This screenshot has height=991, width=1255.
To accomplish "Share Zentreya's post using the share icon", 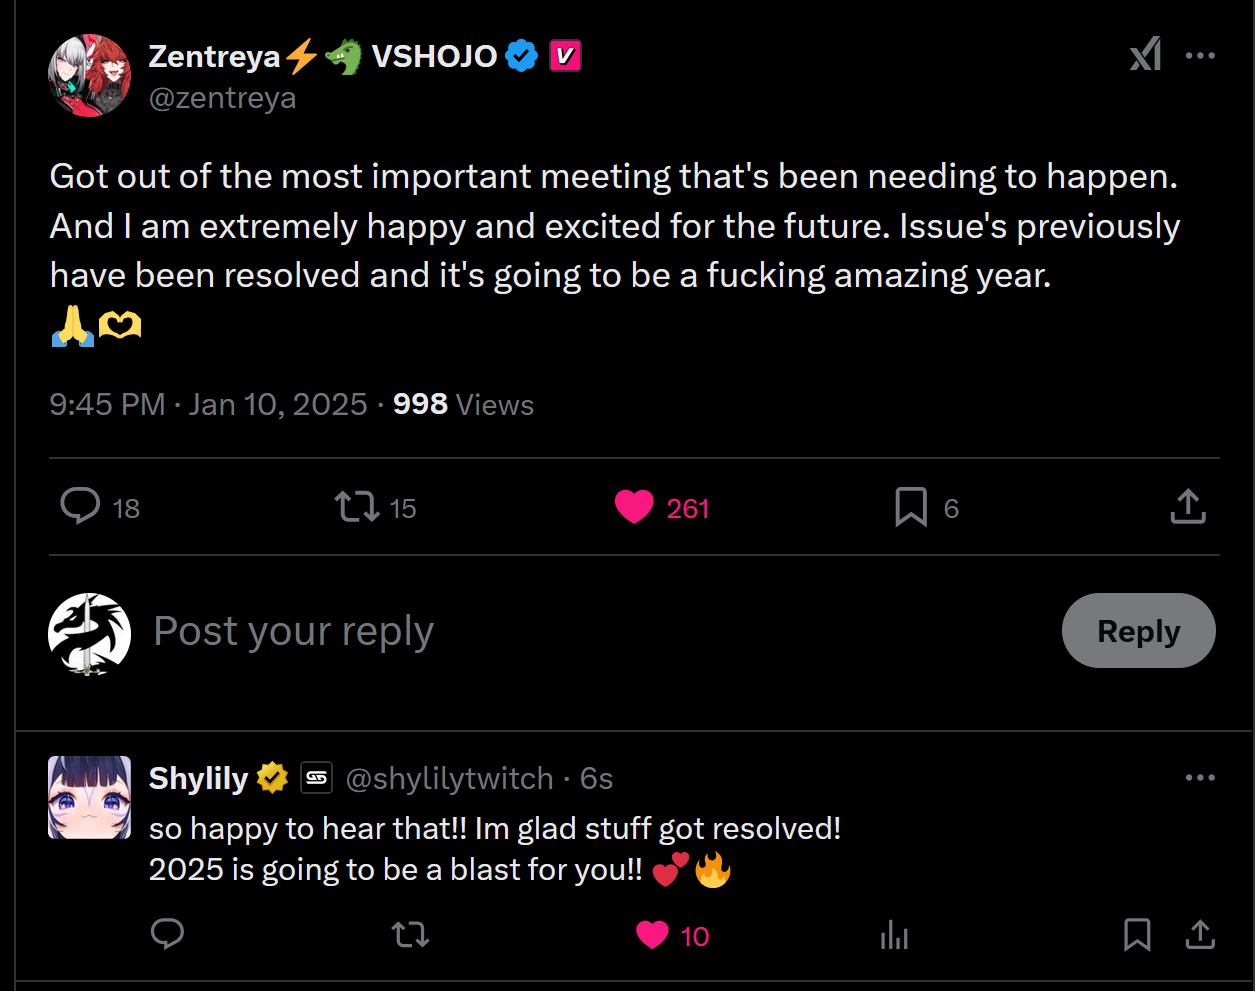I will click(1188, 507).
